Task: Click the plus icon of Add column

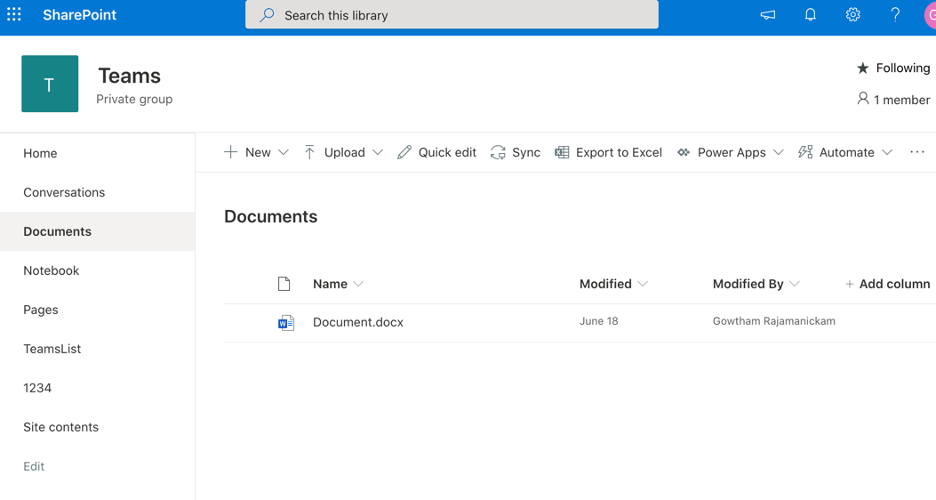Action: [x=849, y=284]
